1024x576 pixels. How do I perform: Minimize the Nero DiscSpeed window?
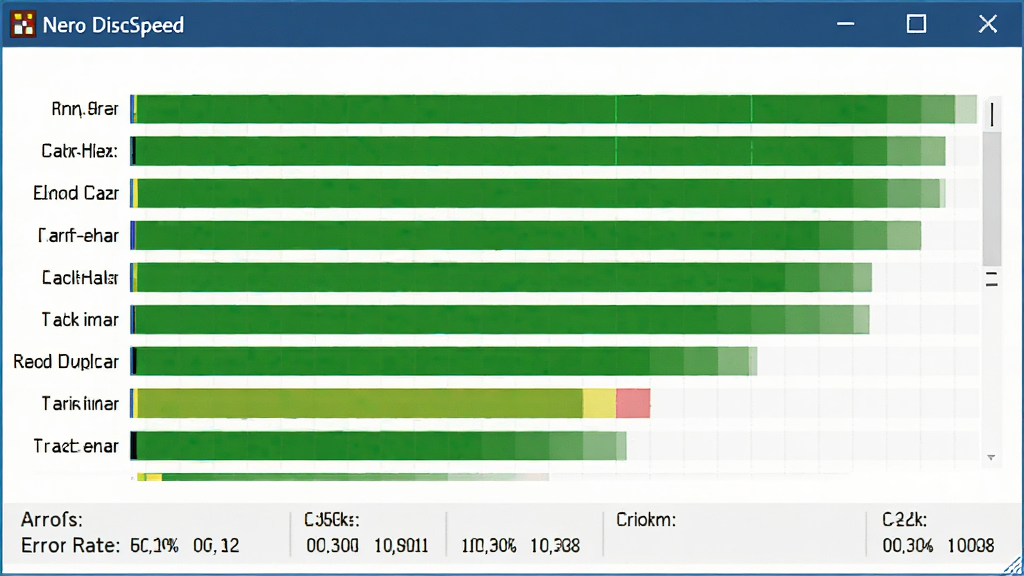tap(846, 24)
